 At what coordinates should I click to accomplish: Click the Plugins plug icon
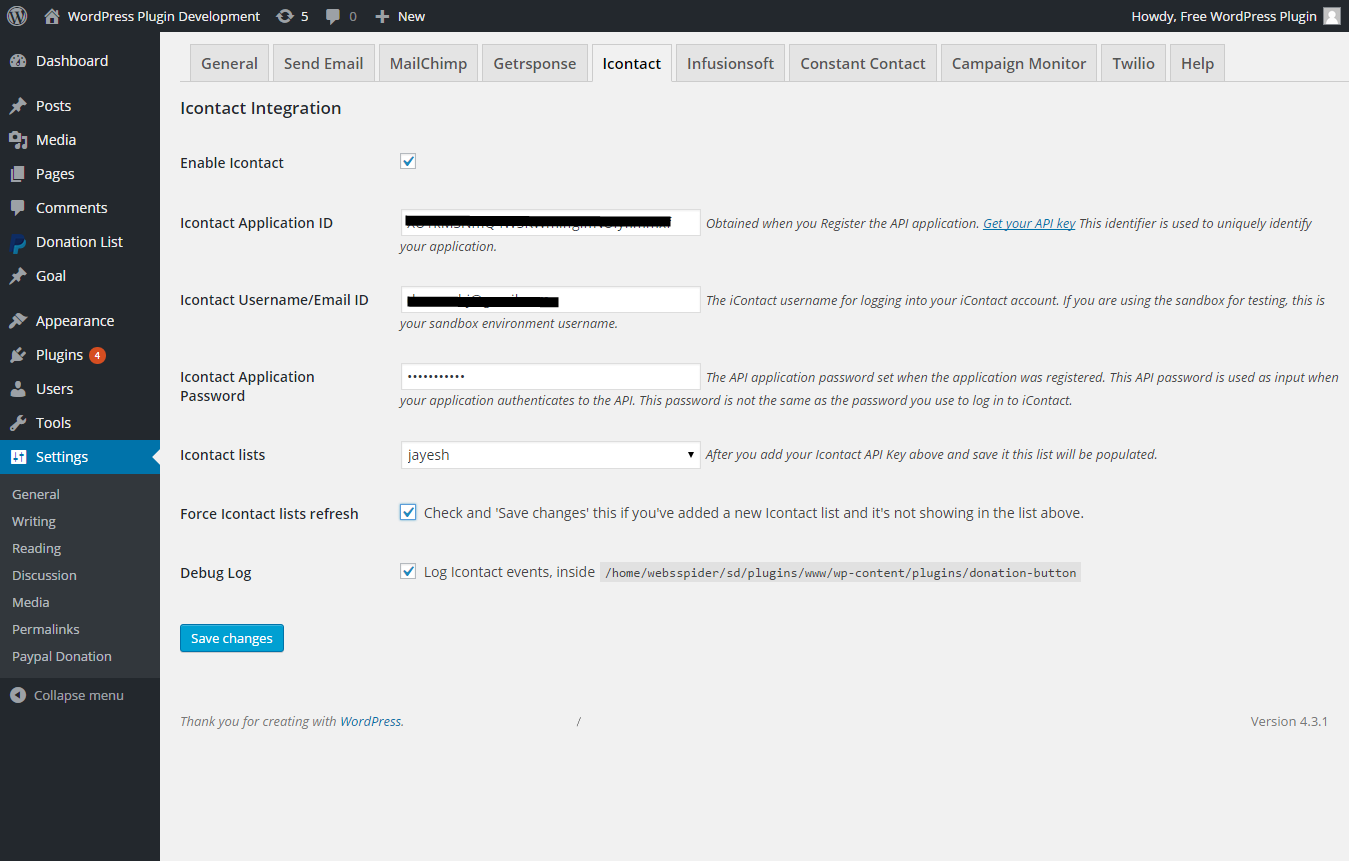coord(18,355)
